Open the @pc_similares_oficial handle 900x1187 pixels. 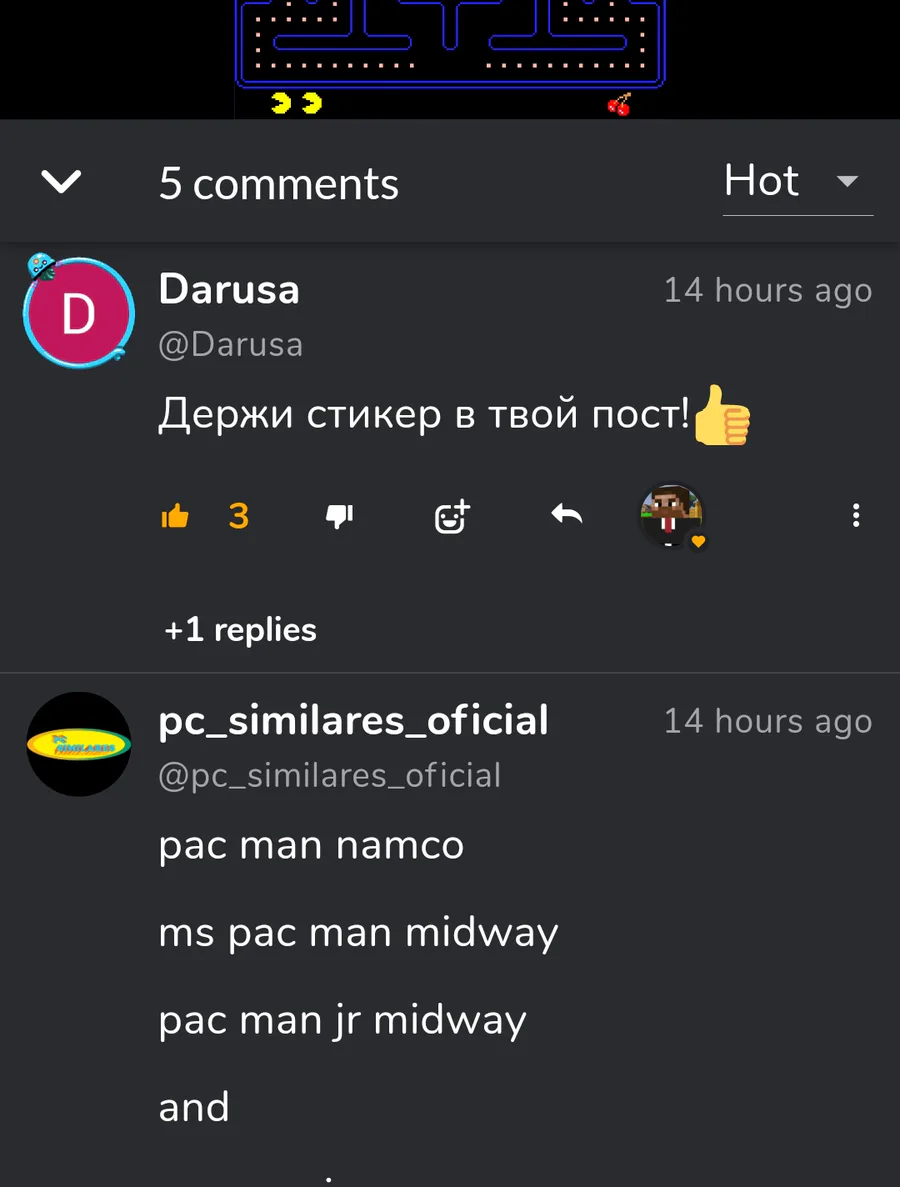point(330,776)
